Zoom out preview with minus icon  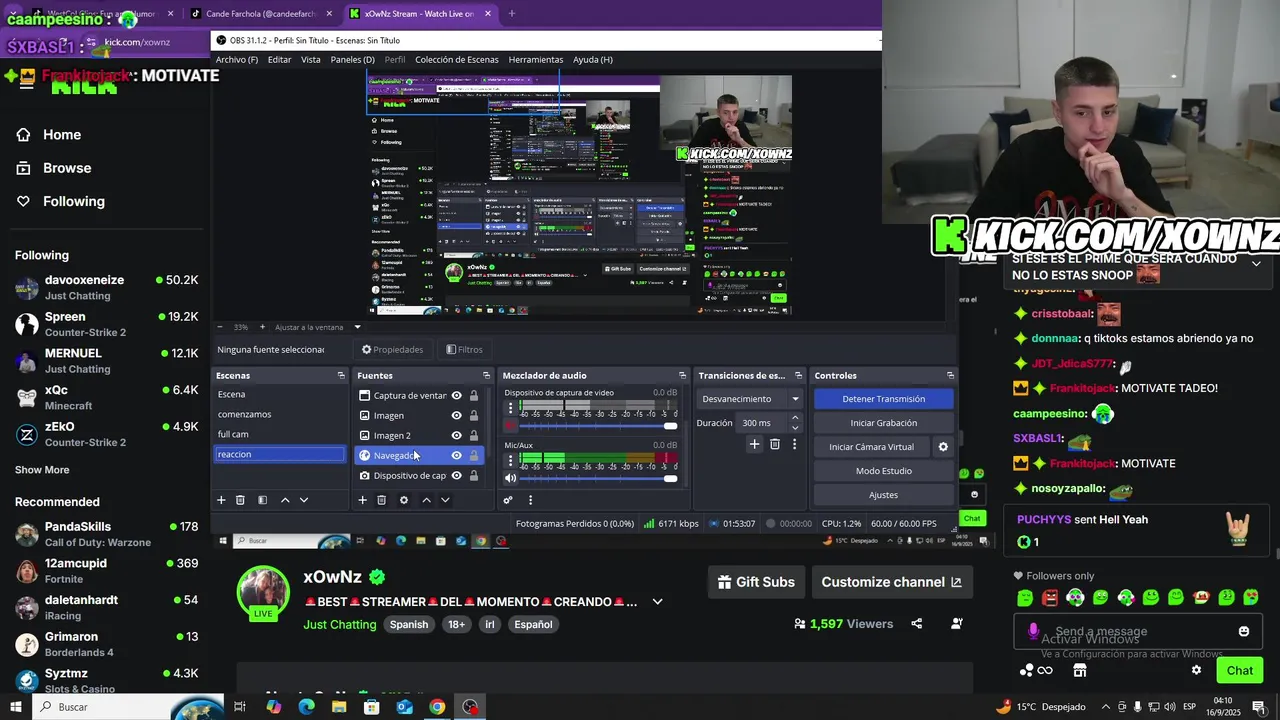click(x=220, y=327)
